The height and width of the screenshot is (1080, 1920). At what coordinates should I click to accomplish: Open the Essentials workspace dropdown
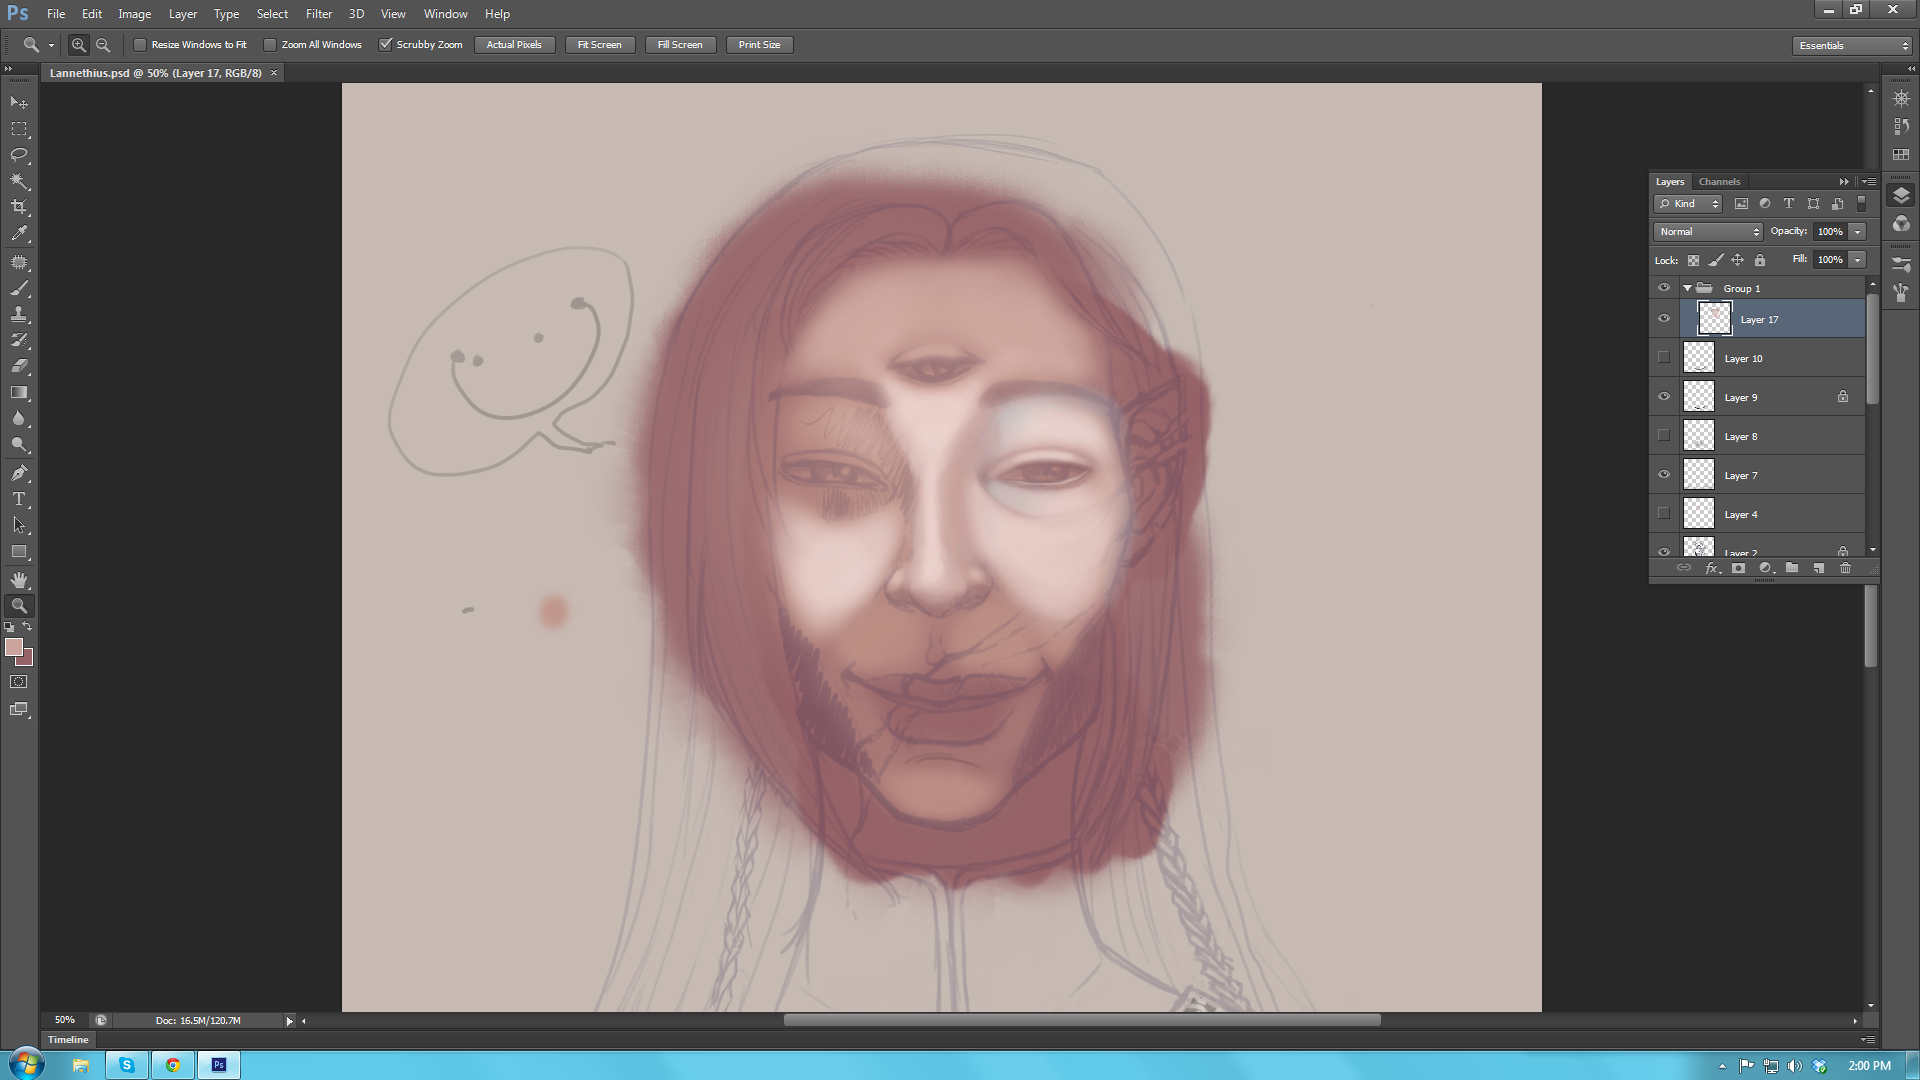(1852, 45)
